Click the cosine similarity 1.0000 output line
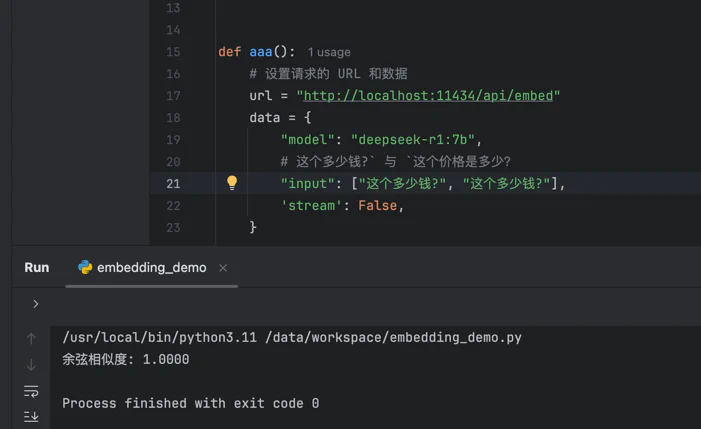Screen dimensions: 701x429 click(x=126, y=360)
